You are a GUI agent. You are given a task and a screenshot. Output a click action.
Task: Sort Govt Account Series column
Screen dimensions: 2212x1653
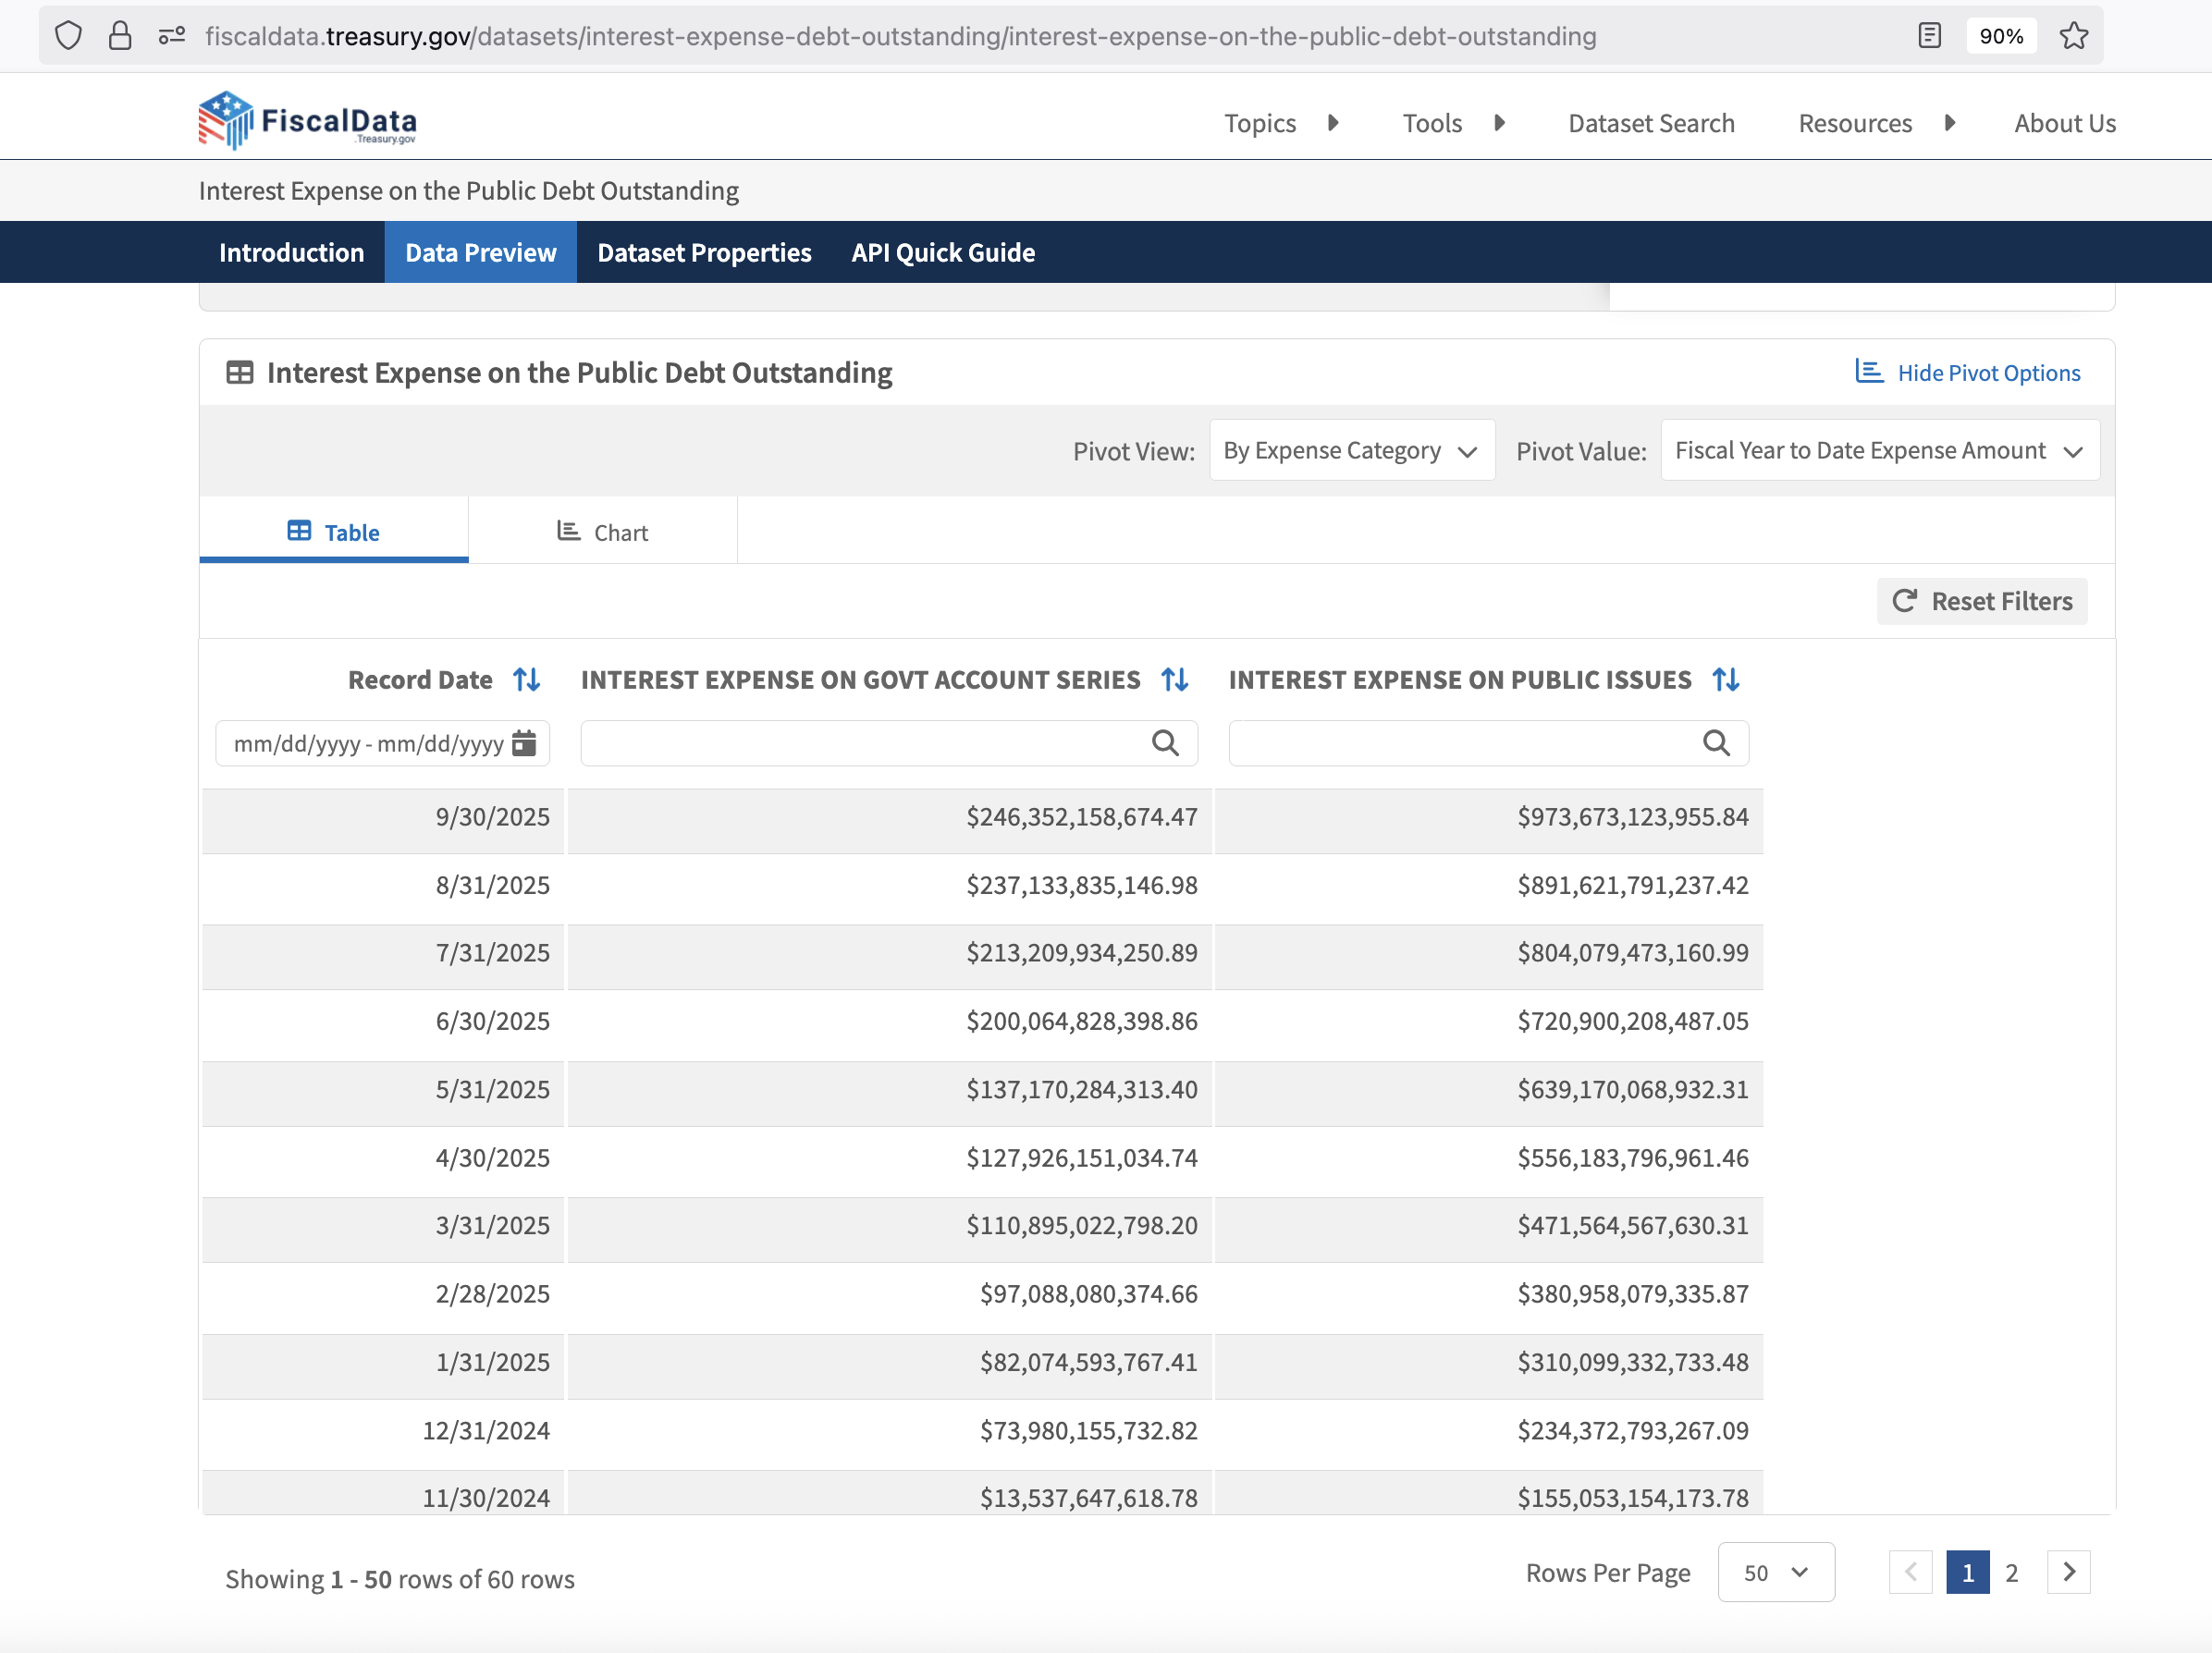(x=1175, y=680)
